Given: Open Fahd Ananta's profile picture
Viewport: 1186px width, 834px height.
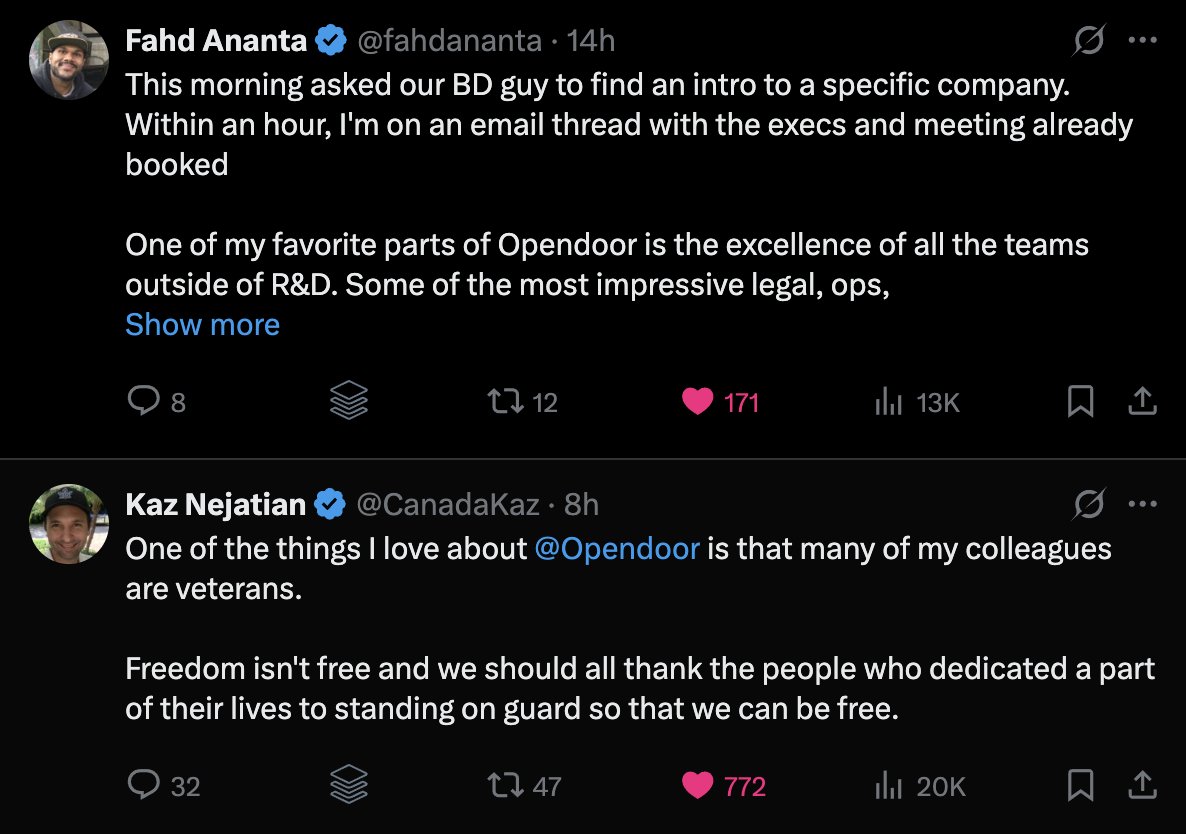Looking at the screenshot, I should tap(69, 60).
